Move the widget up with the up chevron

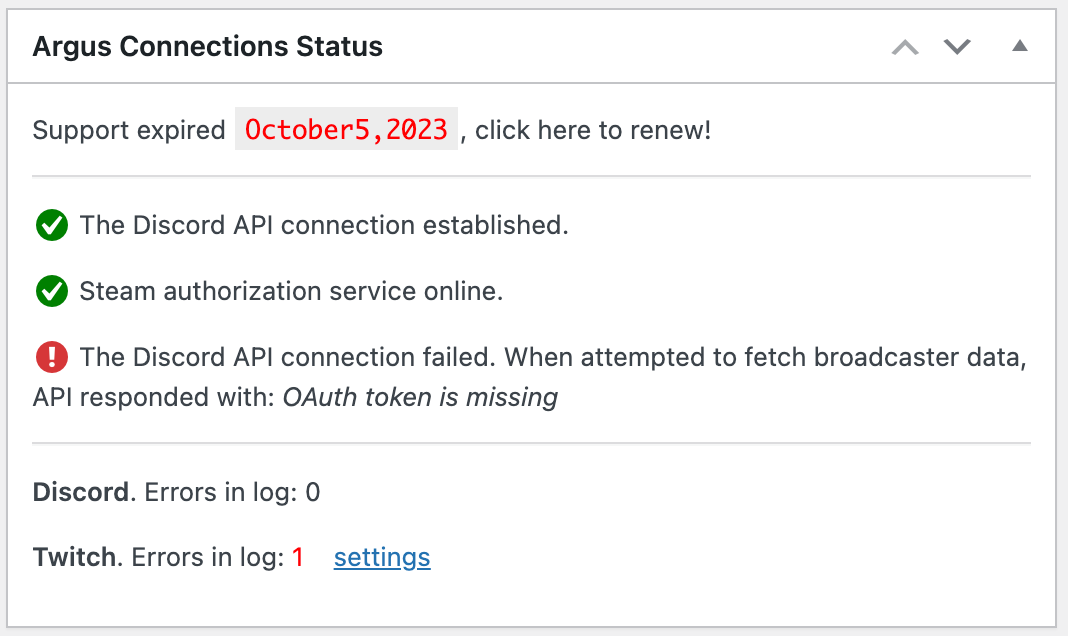[x=905, y=47]
